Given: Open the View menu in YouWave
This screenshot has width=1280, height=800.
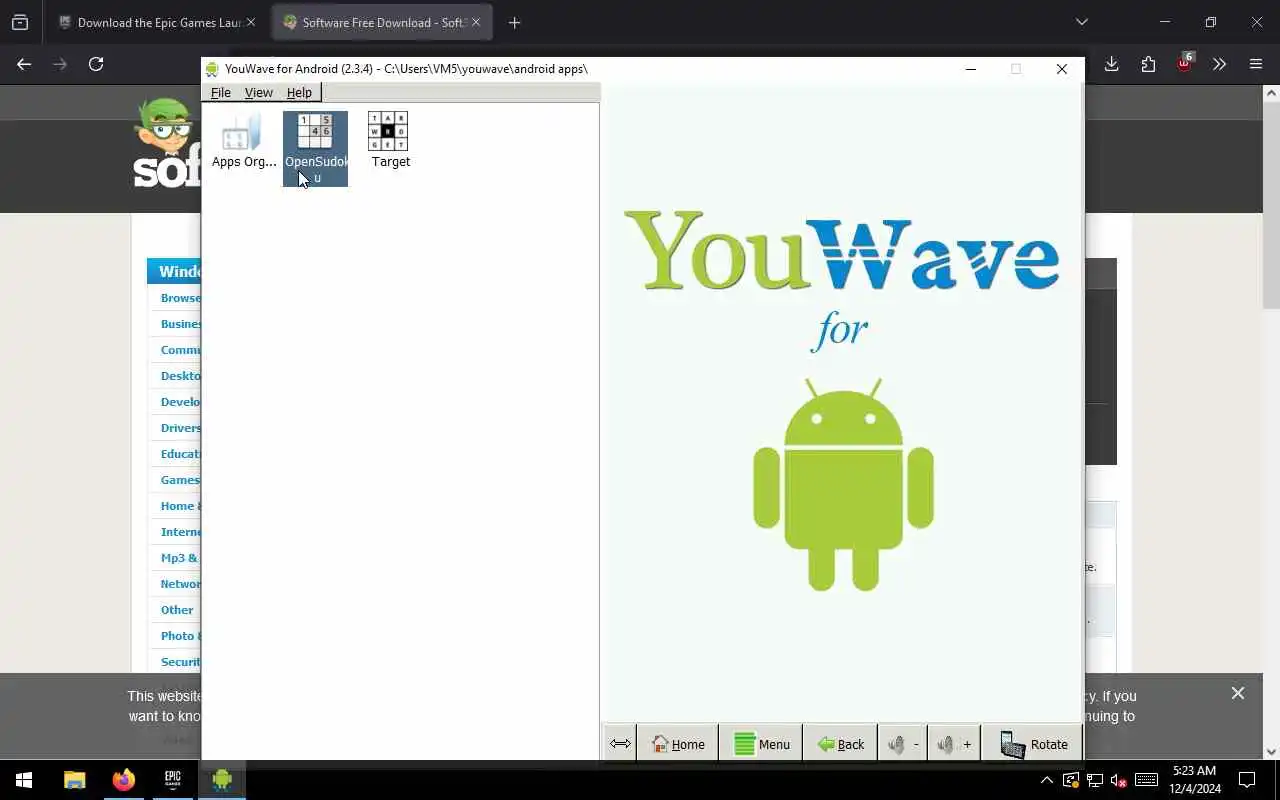Looking at the screenshot, I should click(258, 92).
